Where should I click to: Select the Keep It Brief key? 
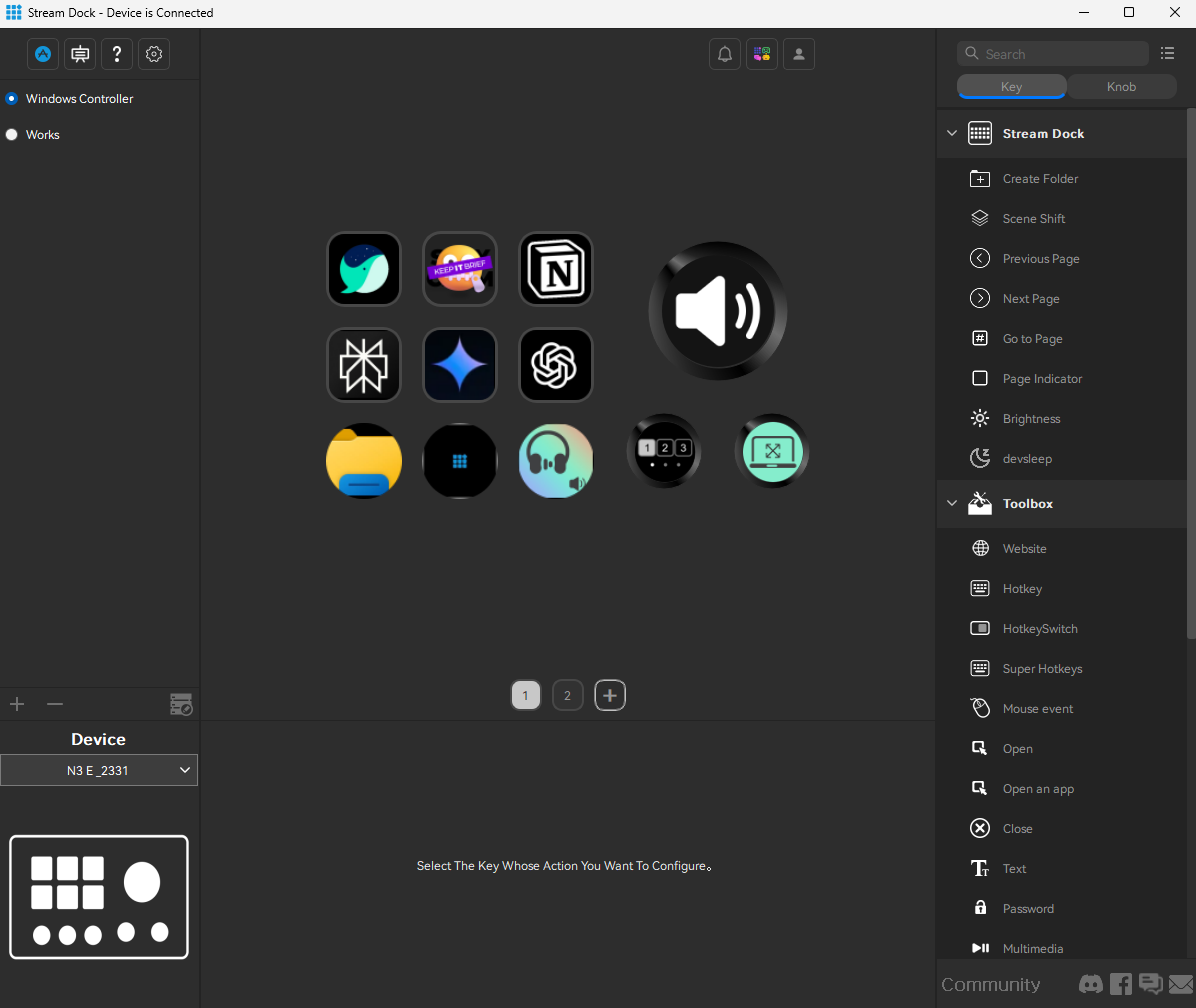(x=460, y=269)
